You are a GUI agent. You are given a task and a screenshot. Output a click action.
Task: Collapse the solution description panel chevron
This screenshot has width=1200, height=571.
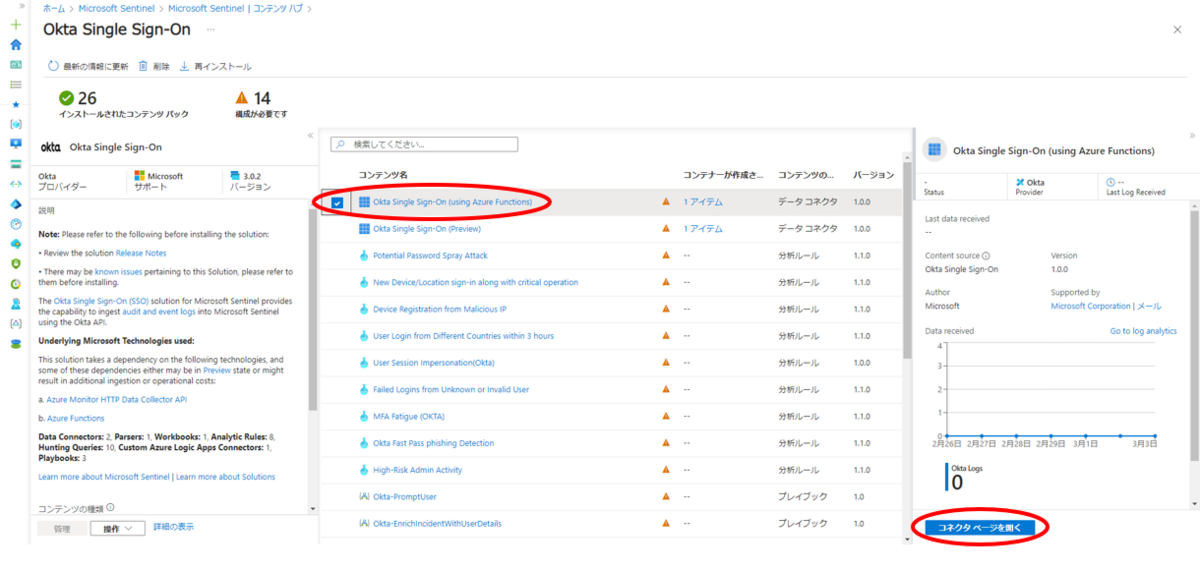pos(310,135)
